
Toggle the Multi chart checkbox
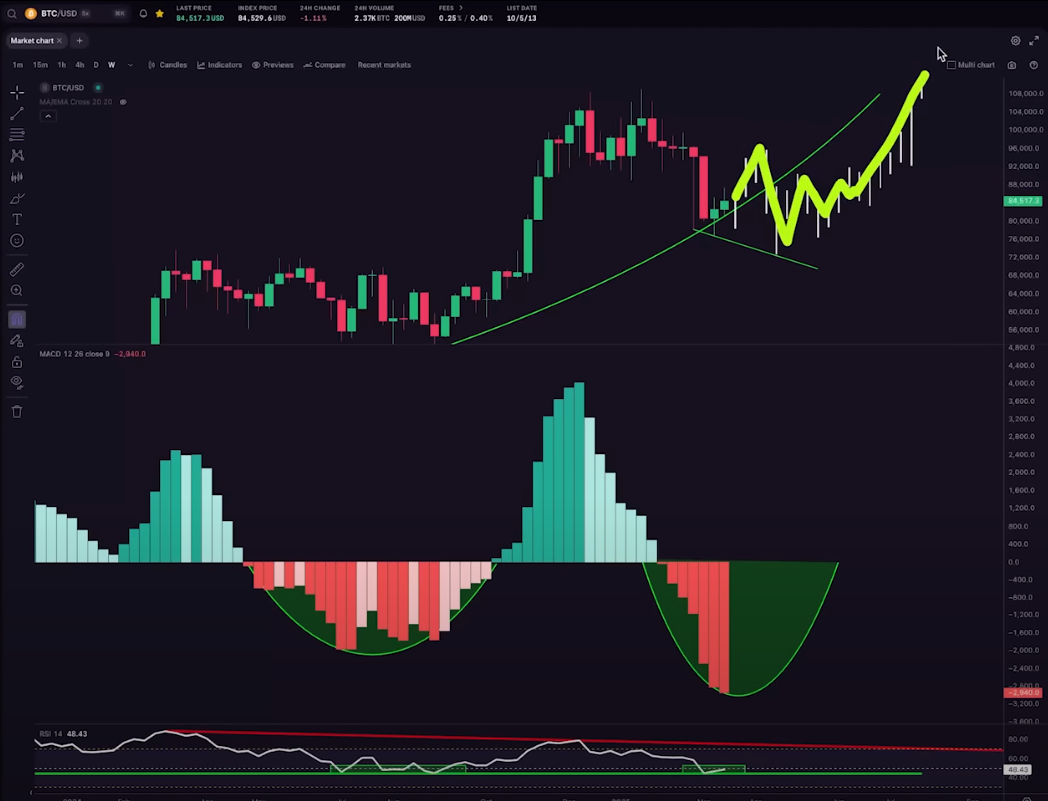(x=952, y=65)
